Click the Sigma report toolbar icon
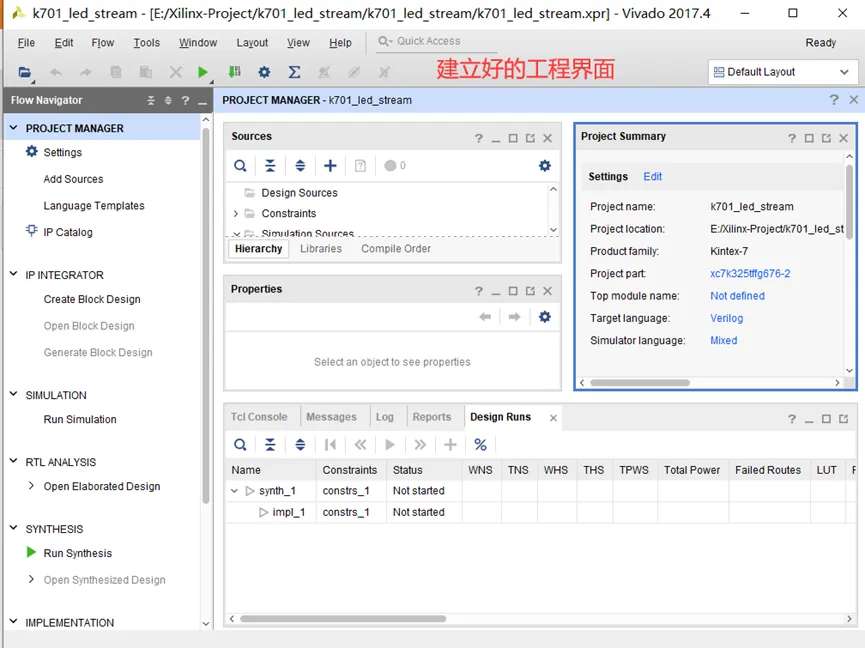Viewport: 865px width, 648px height. pyautogui.click(x=295, y=72)
